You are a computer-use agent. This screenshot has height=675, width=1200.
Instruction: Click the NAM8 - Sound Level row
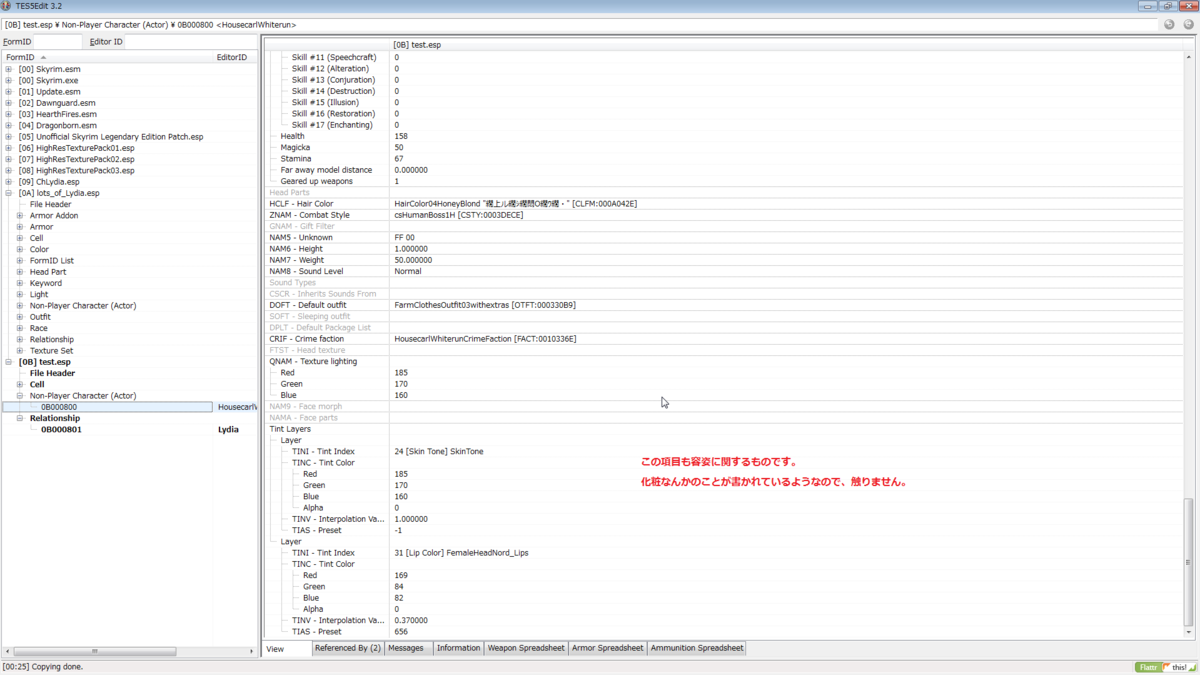click(723, 271)
